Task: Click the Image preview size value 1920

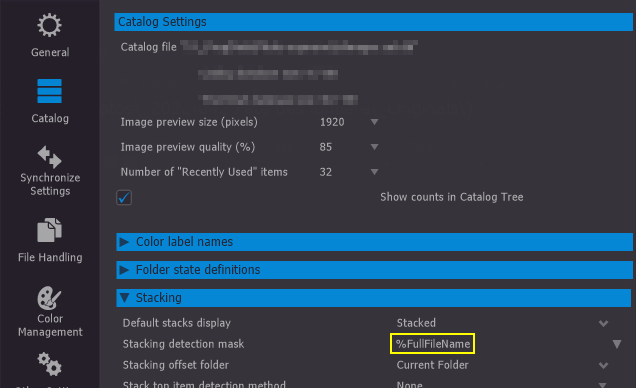Action: coord(332,122)
